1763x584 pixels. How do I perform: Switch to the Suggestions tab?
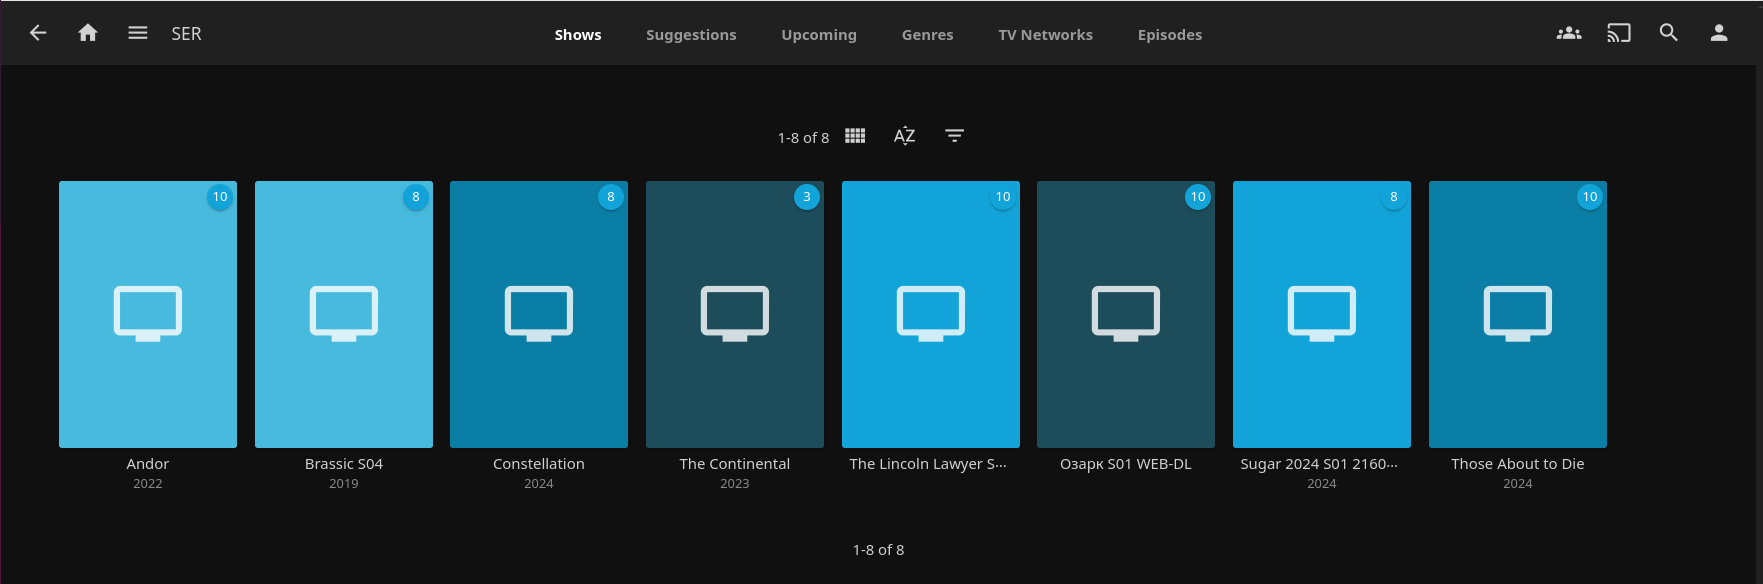pyautogui.click(x=691, y=35)
